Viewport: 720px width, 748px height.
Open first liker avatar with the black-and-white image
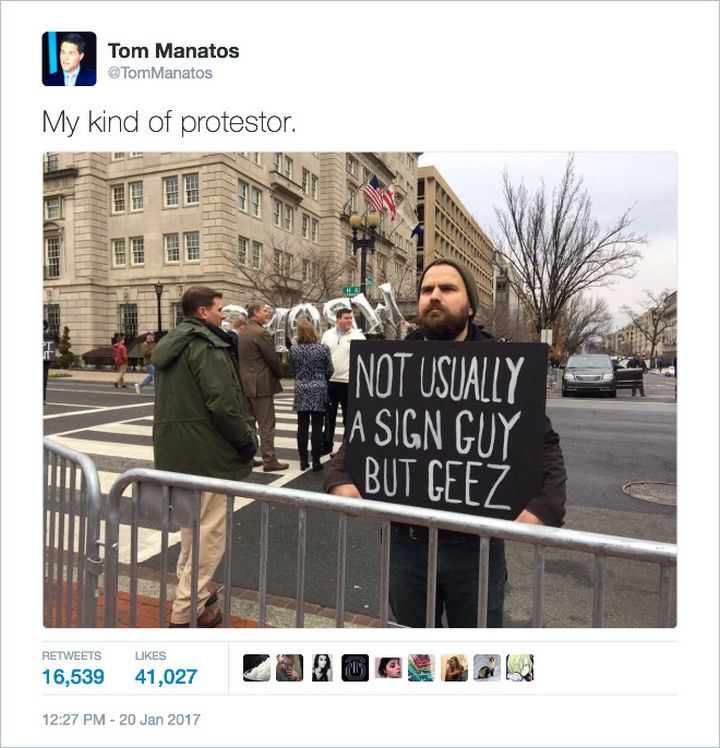(257, 667)
